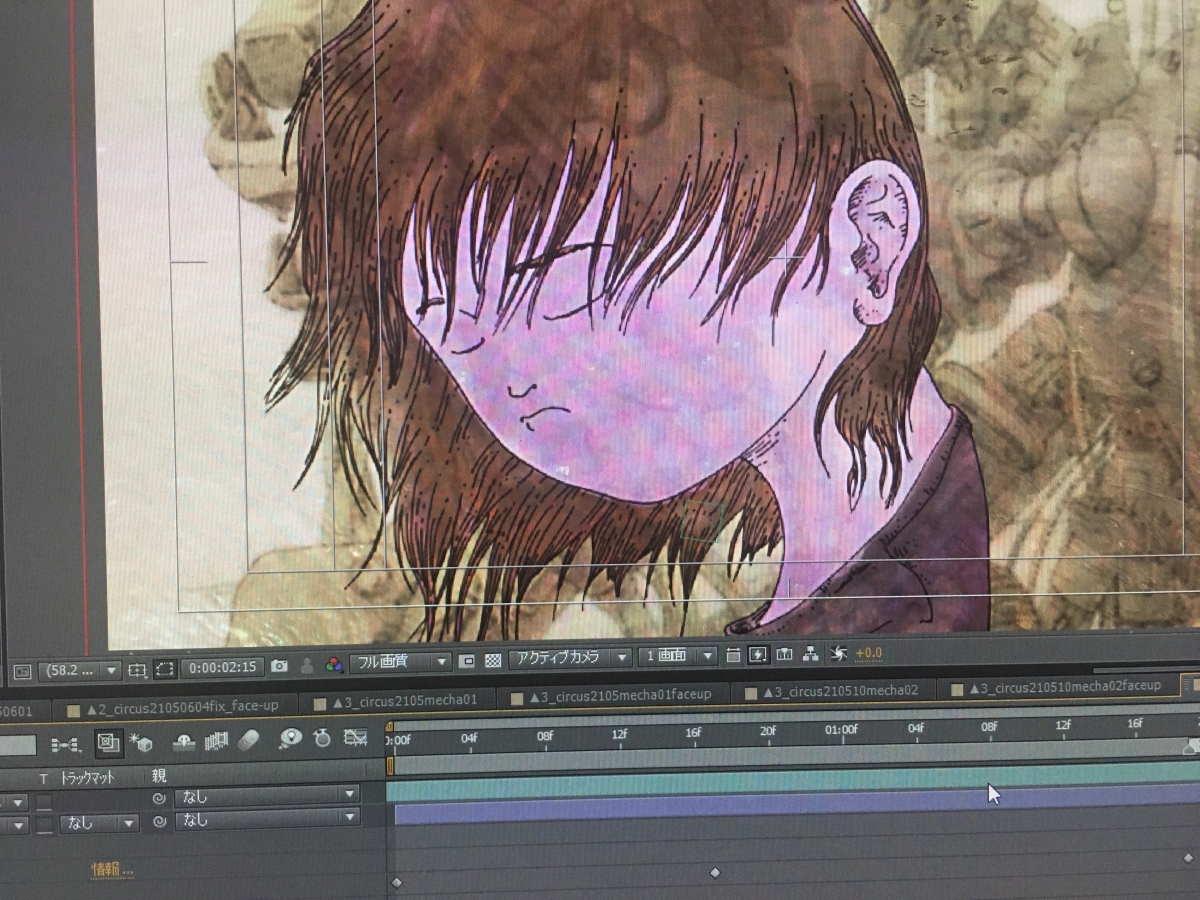Screen dimensions: 1200x900
Task: Click the Graph Editor icon
Action: point(355,738)
